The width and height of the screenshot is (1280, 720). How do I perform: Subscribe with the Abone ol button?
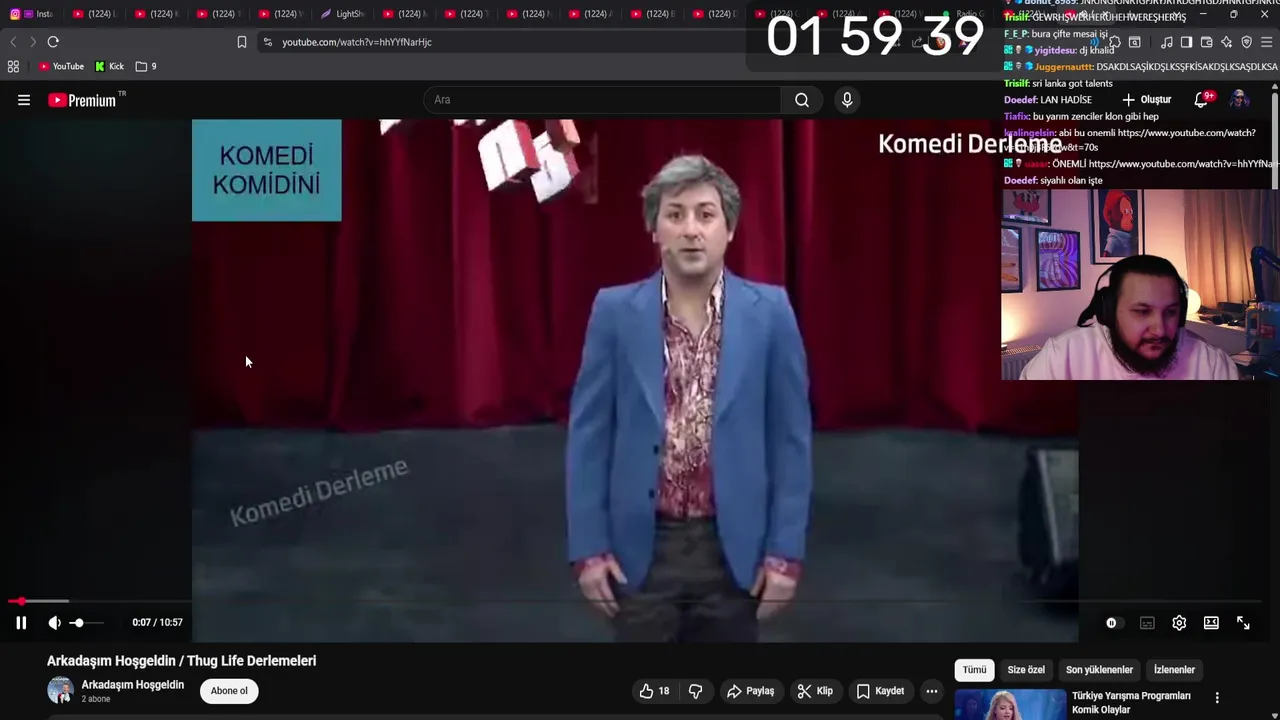click(229, 691)
